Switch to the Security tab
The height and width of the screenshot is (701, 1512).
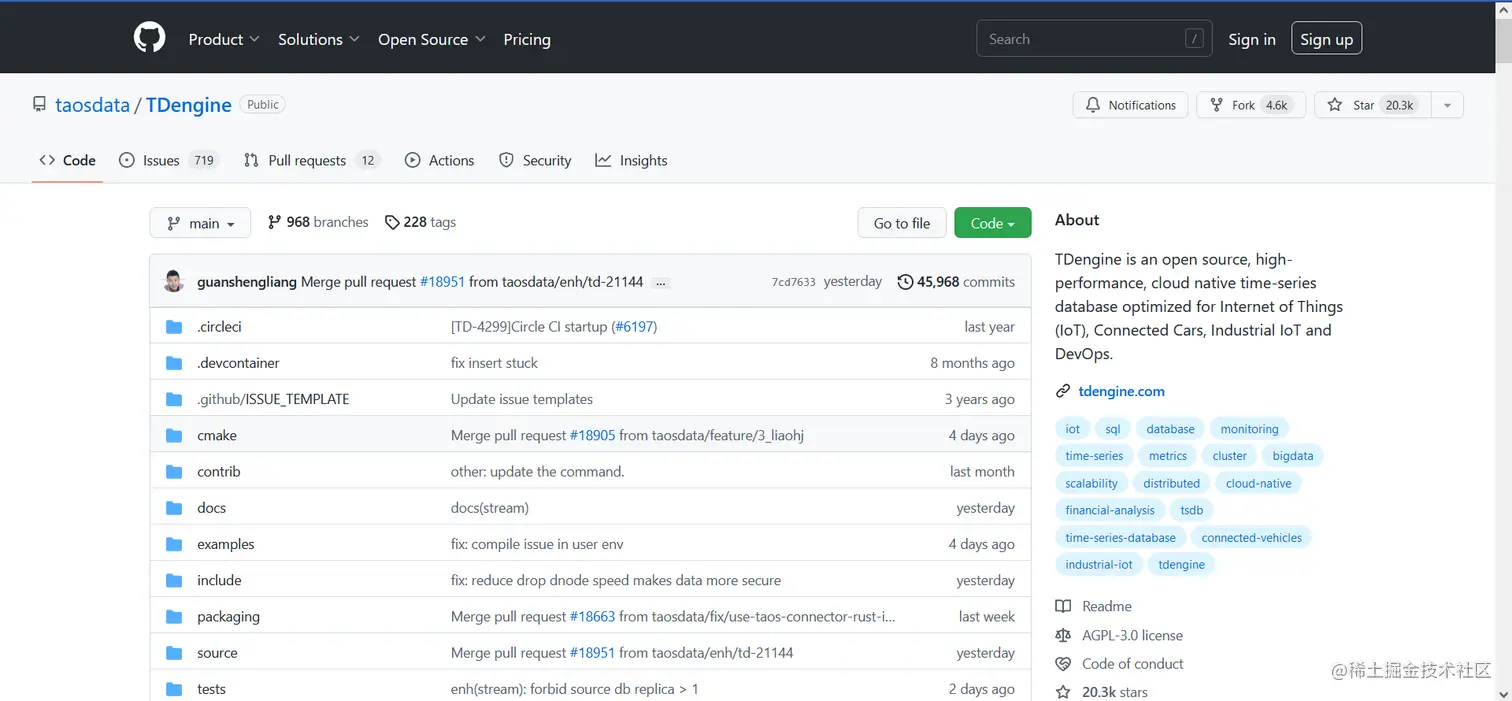pyautogui.click(x=535, y=160)
